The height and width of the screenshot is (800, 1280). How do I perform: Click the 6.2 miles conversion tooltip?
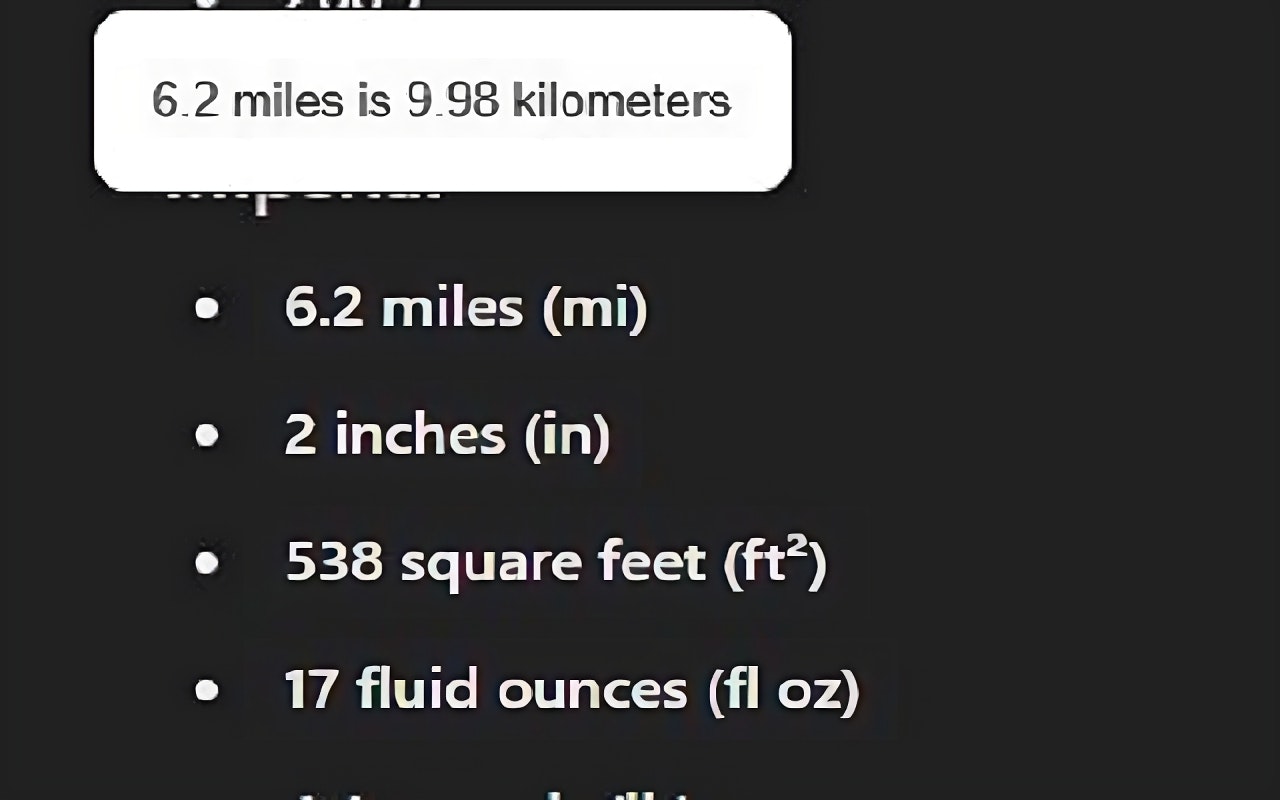(x=442, y=101)
